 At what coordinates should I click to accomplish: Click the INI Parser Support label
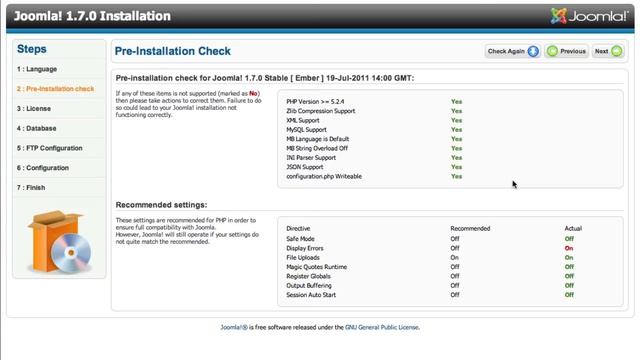click(311, 158)
